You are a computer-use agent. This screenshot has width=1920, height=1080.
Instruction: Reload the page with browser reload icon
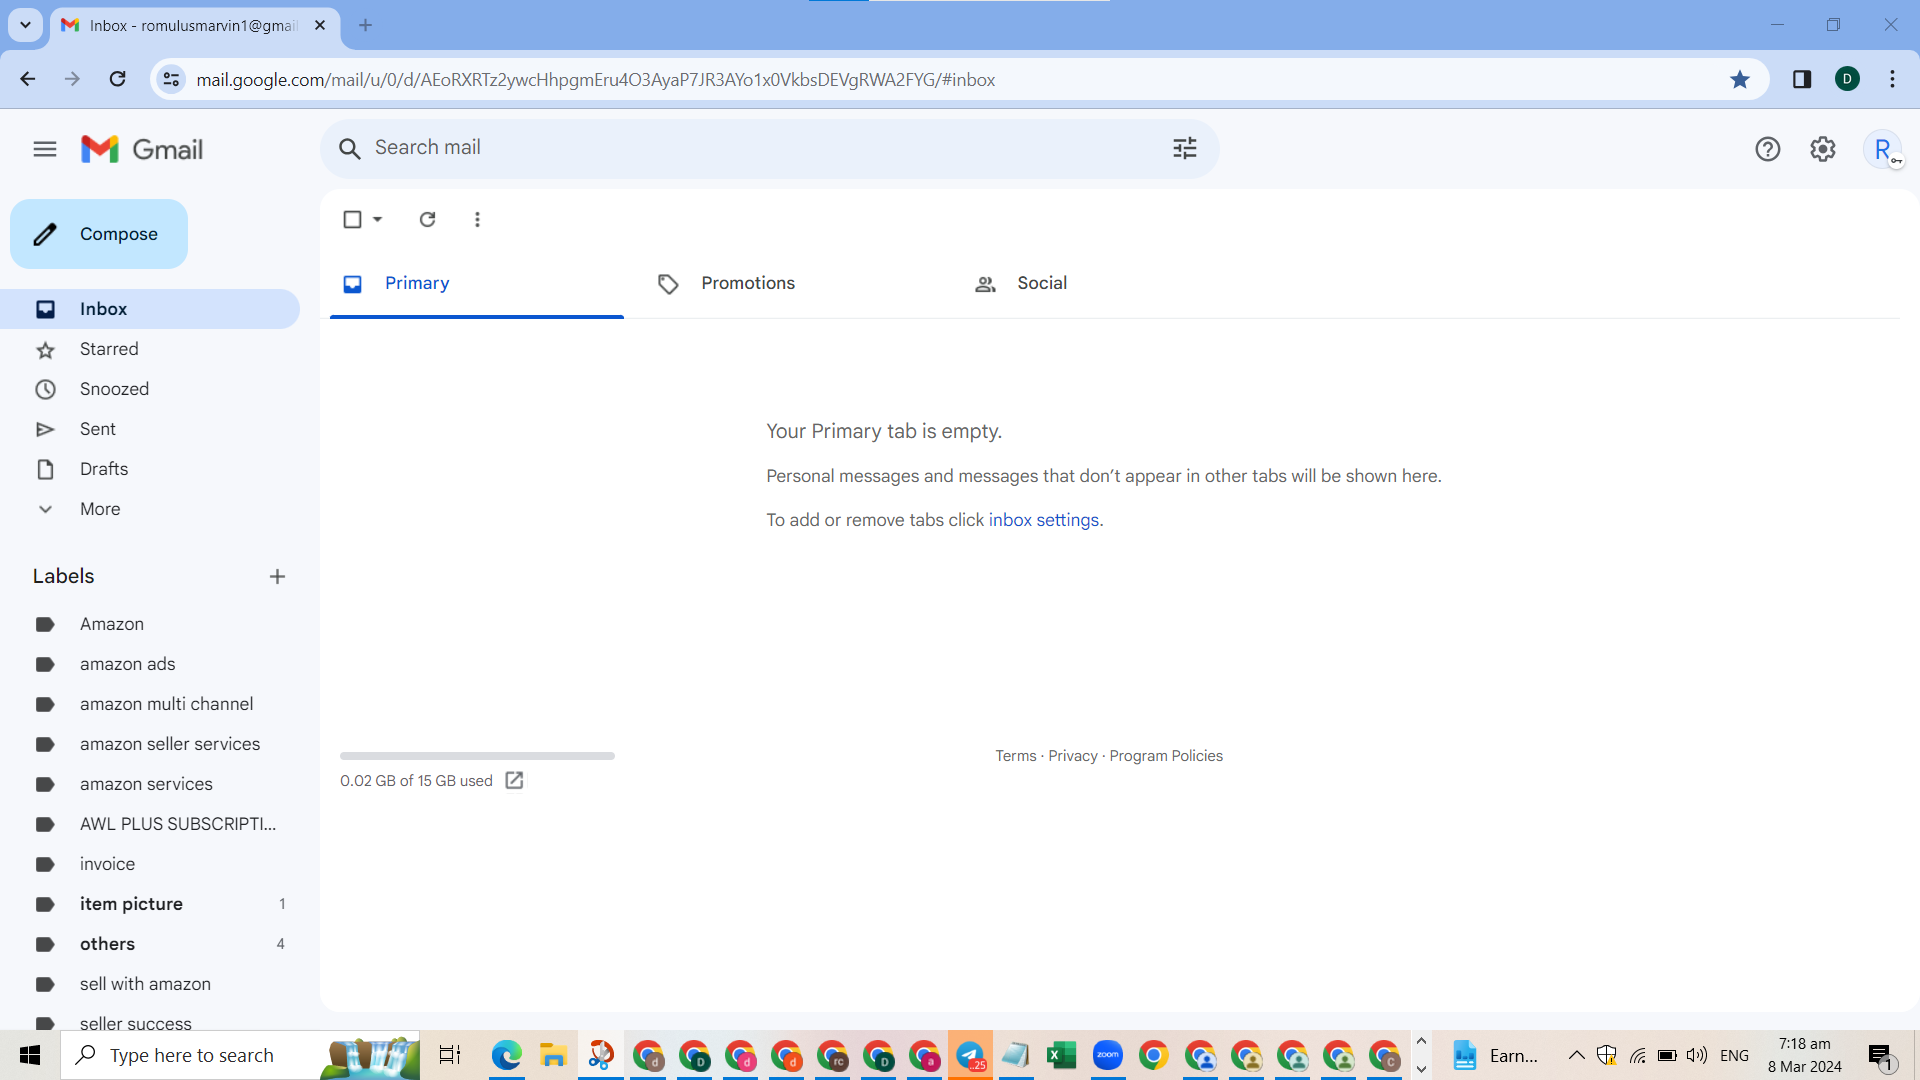tap(117, 79)
